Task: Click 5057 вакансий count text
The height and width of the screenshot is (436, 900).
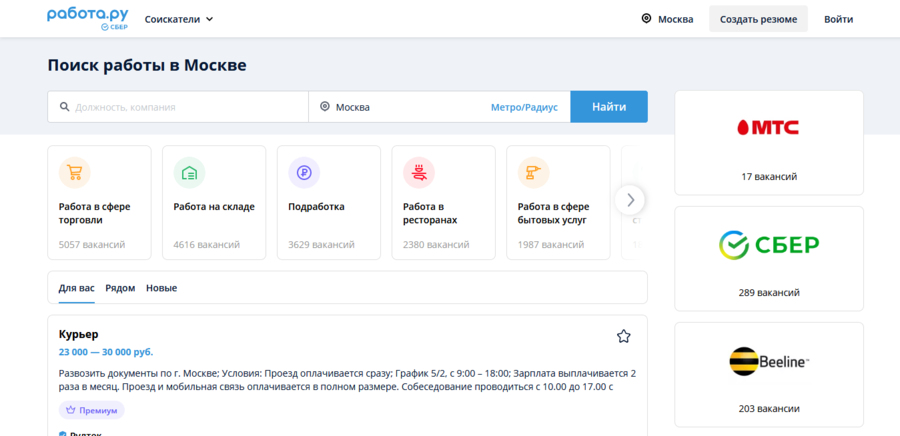Action: 92,245
